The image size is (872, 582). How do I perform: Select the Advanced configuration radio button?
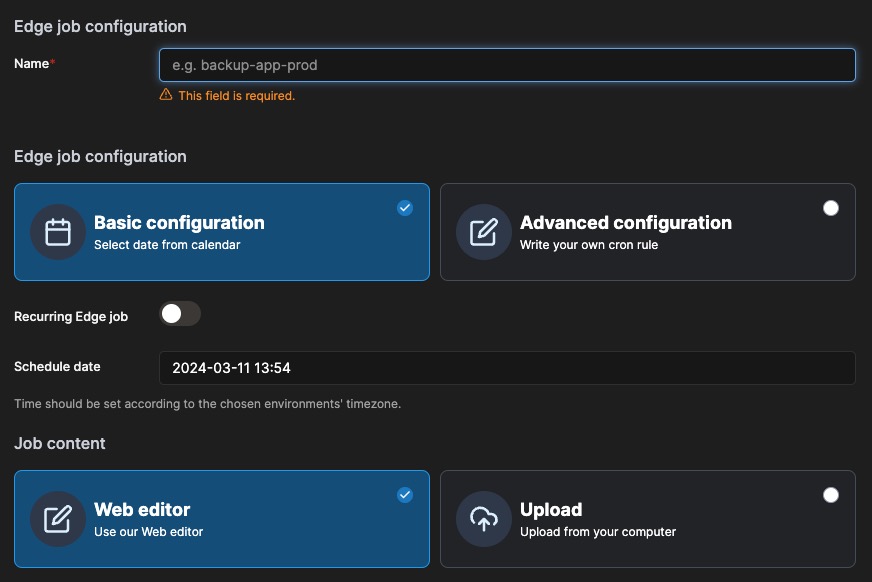pos(831,208)
